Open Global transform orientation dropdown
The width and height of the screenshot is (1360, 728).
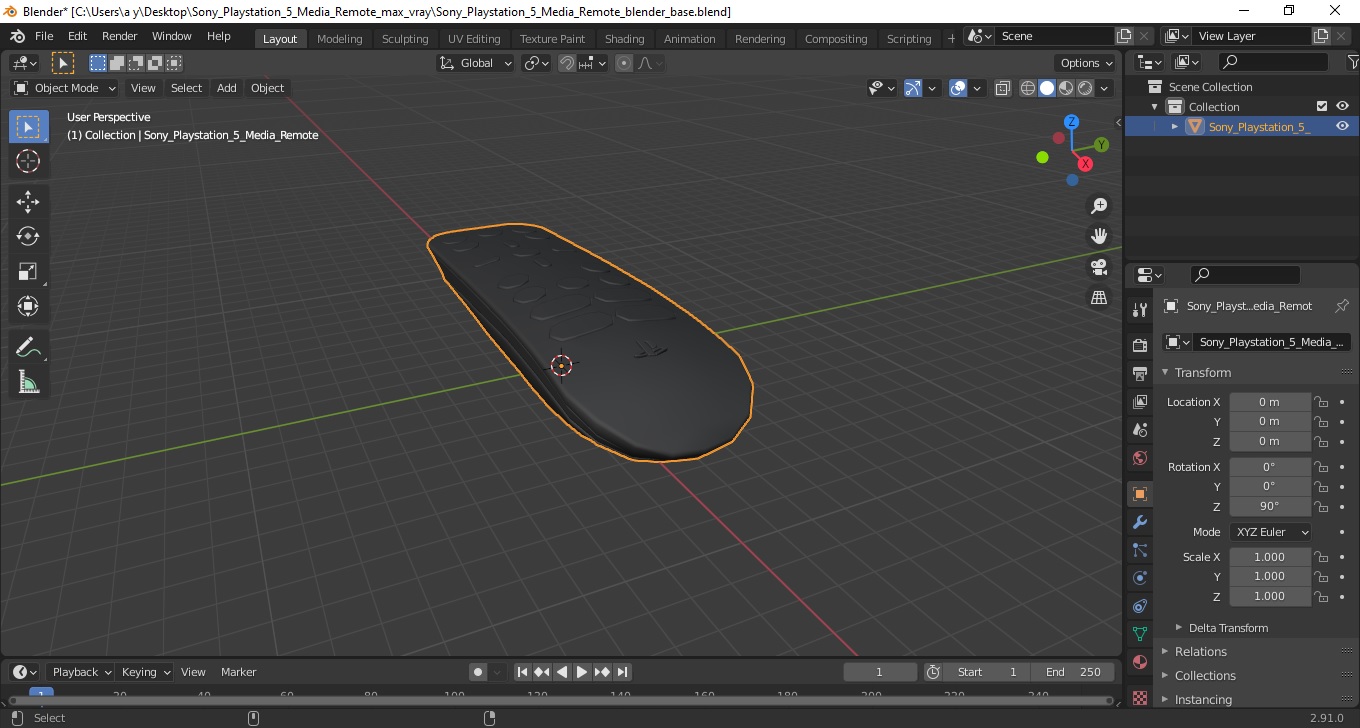coord(476,63)
